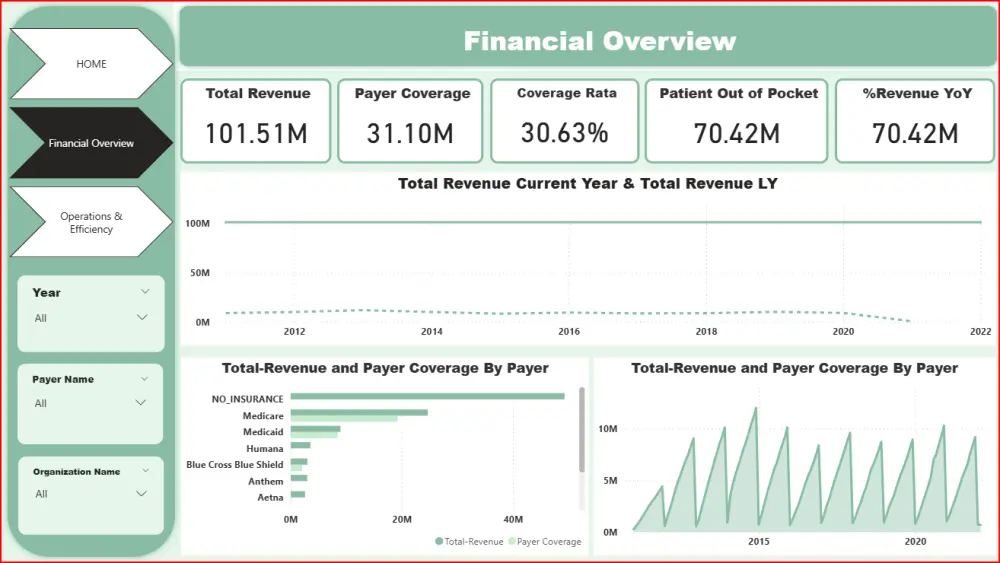This screenshot has width=1000, height=563.
Task: Click the solid 100M revenue line
Action: coord(603,222)
